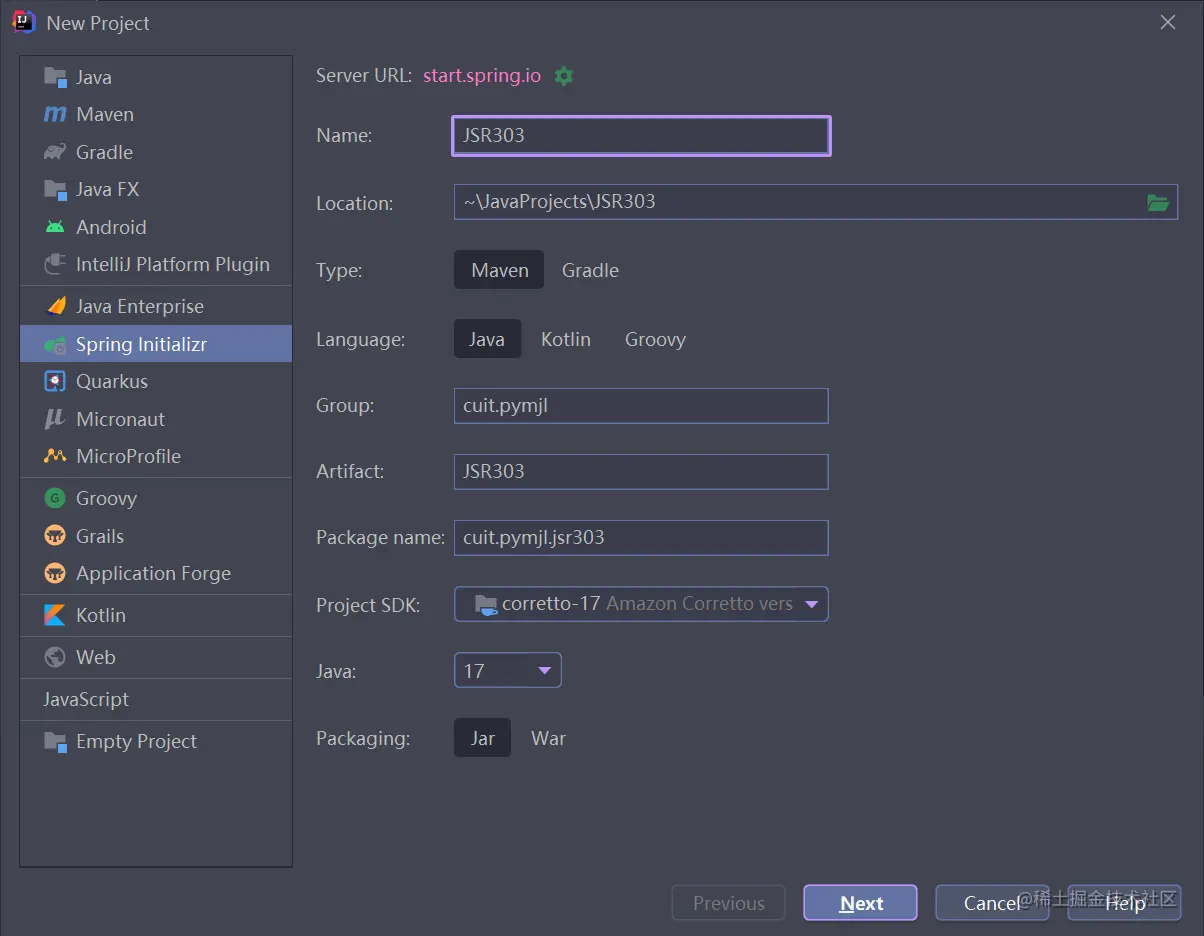The width and height of the screenshot is (1204, 936).
Task: Click the Application Forge icon
Action: [55, 573]
